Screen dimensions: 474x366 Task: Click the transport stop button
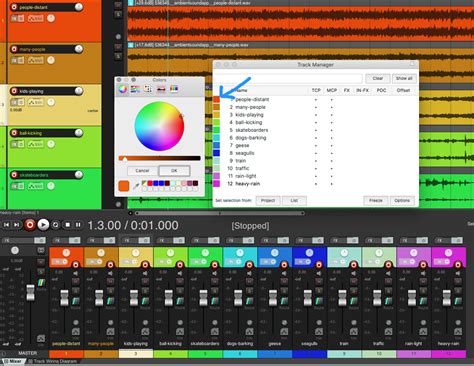tap(67, 225)
